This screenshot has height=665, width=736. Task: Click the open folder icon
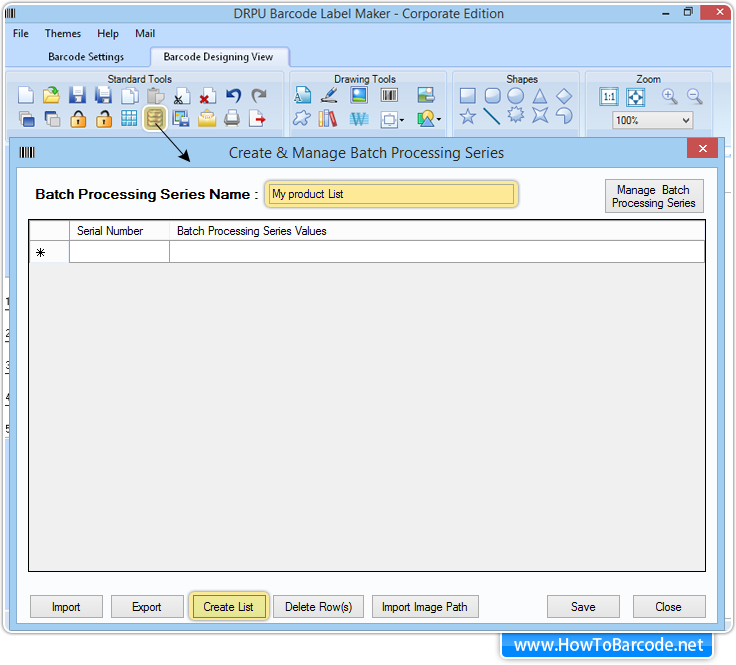coord(51,96)
